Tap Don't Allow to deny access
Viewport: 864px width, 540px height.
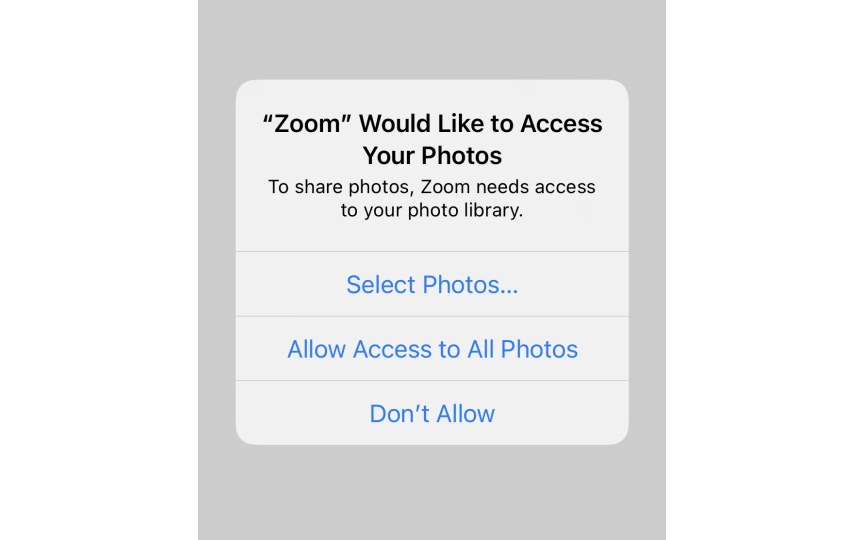tap(432, 413)
